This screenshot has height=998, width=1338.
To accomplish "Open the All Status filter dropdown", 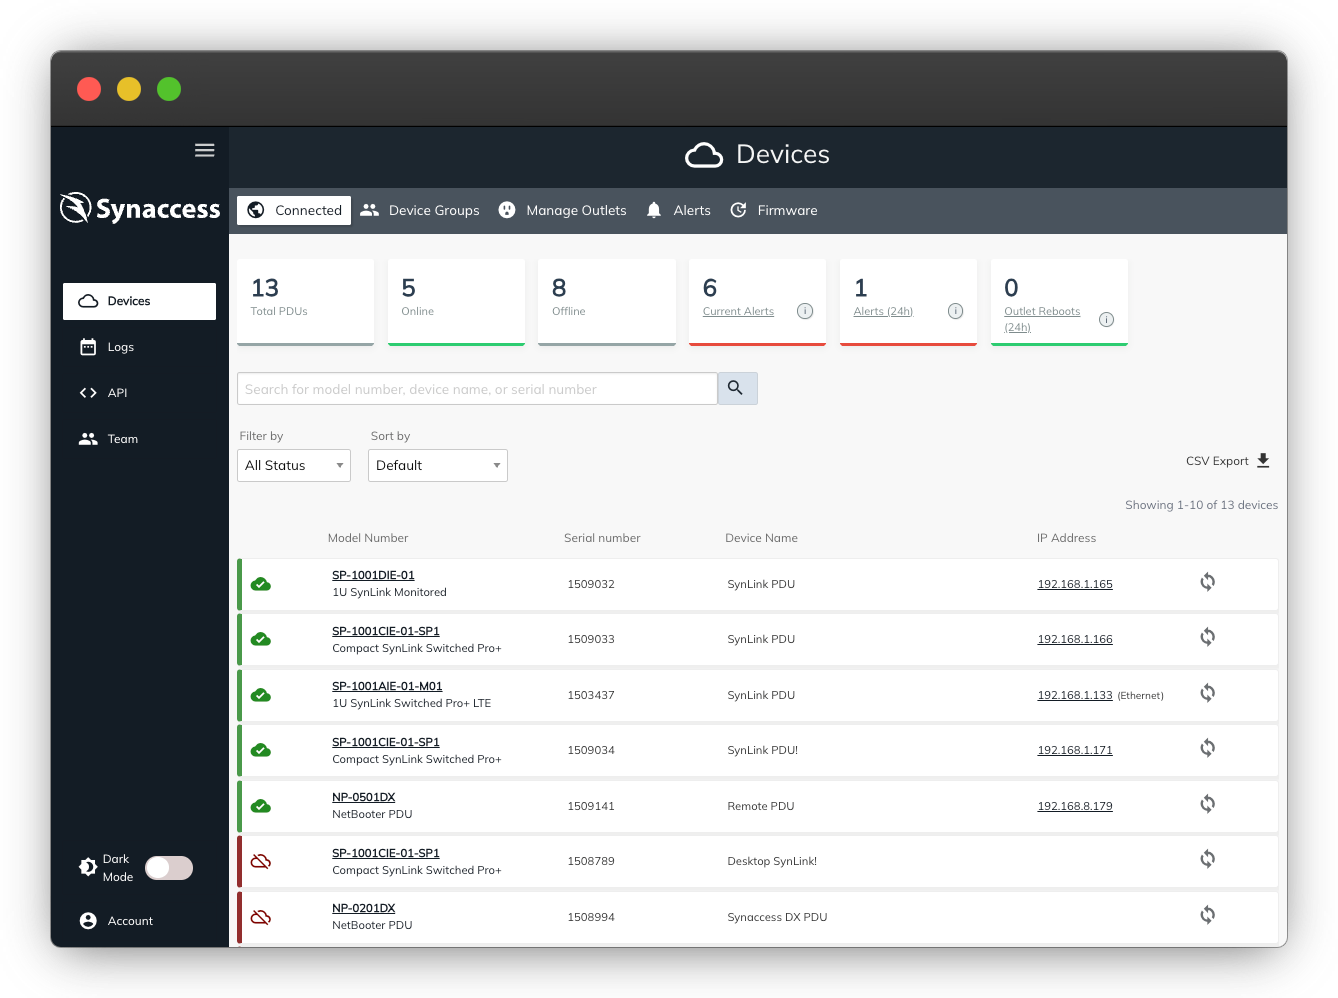I will pyautogui.click(x=294, y=465).
